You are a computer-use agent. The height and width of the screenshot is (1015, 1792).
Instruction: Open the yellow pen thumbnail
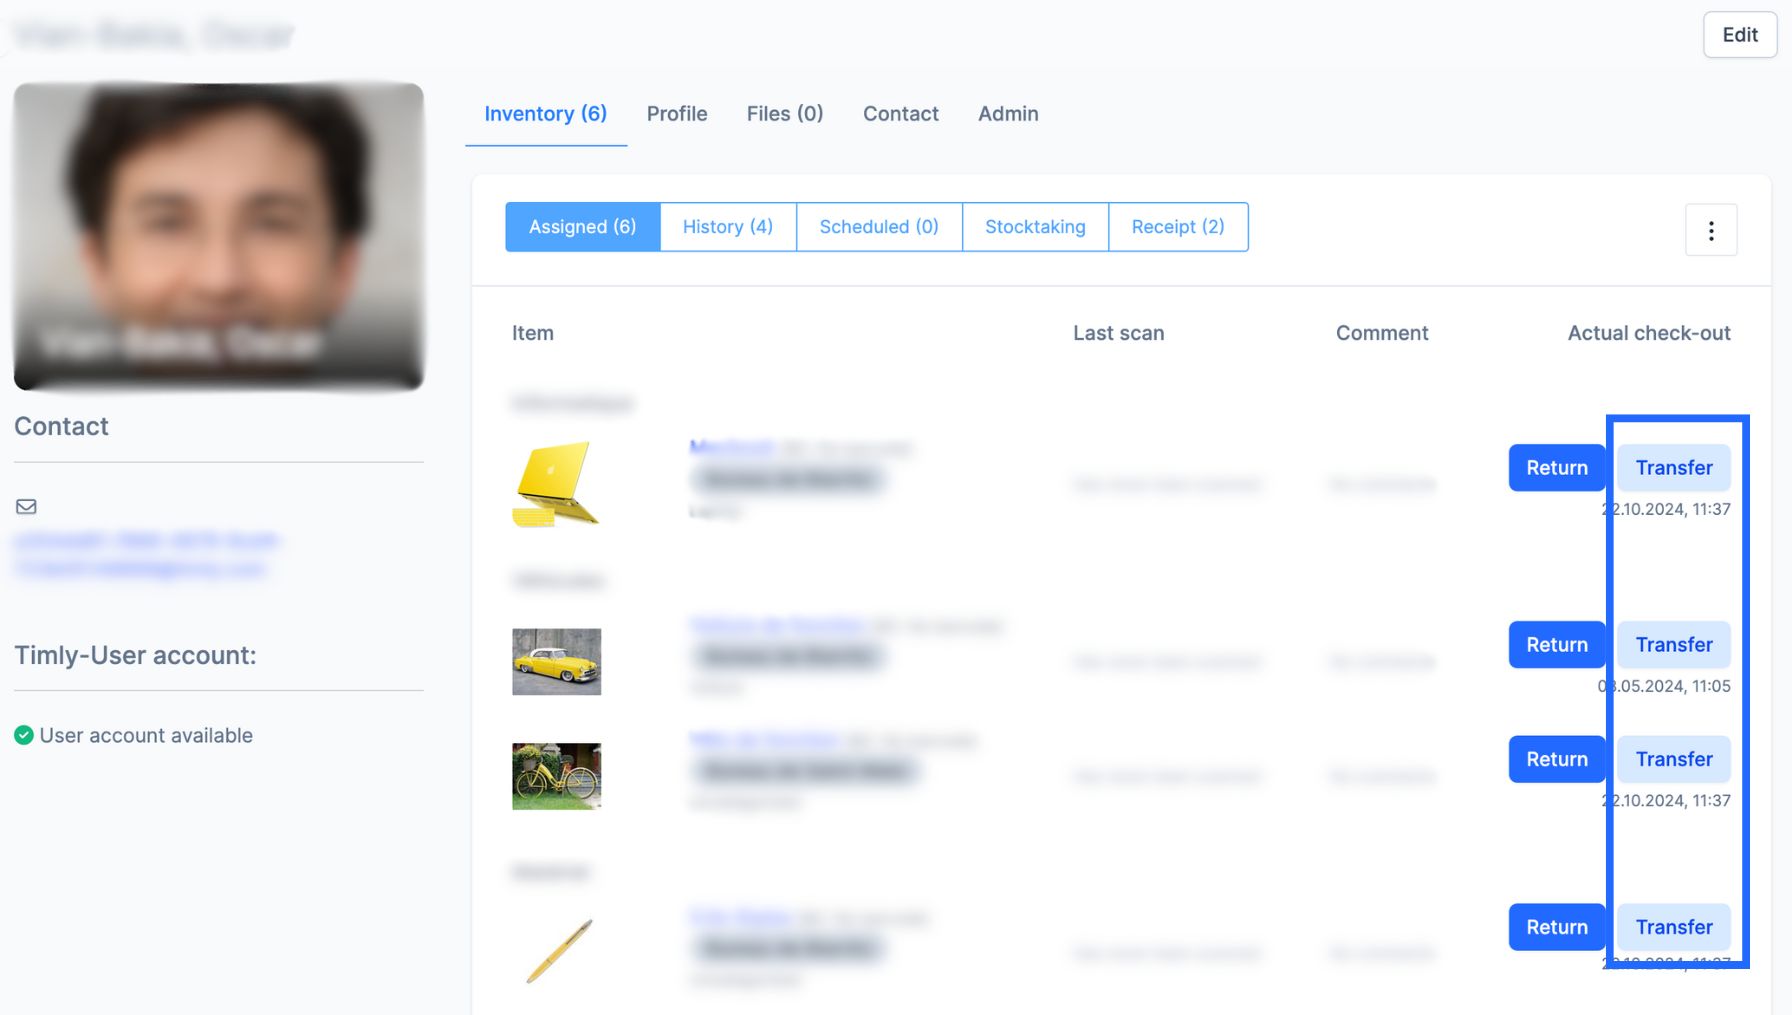tap(559, 951)
